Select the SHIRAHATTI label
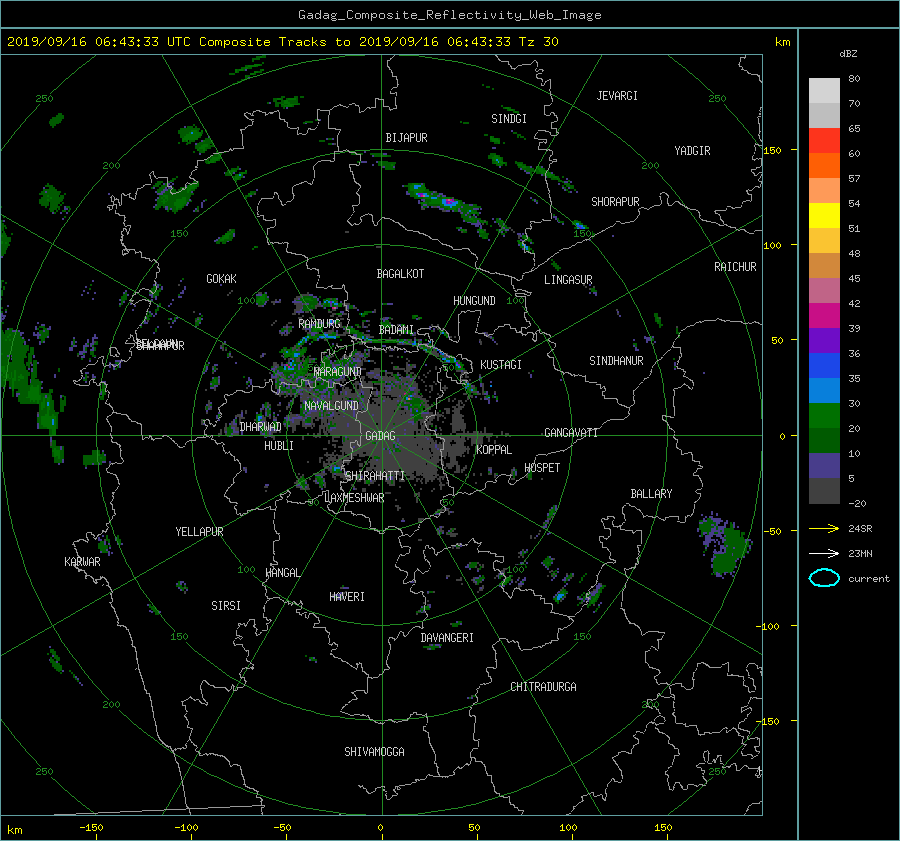Screen dimensions: 900x841 [375, 476]
